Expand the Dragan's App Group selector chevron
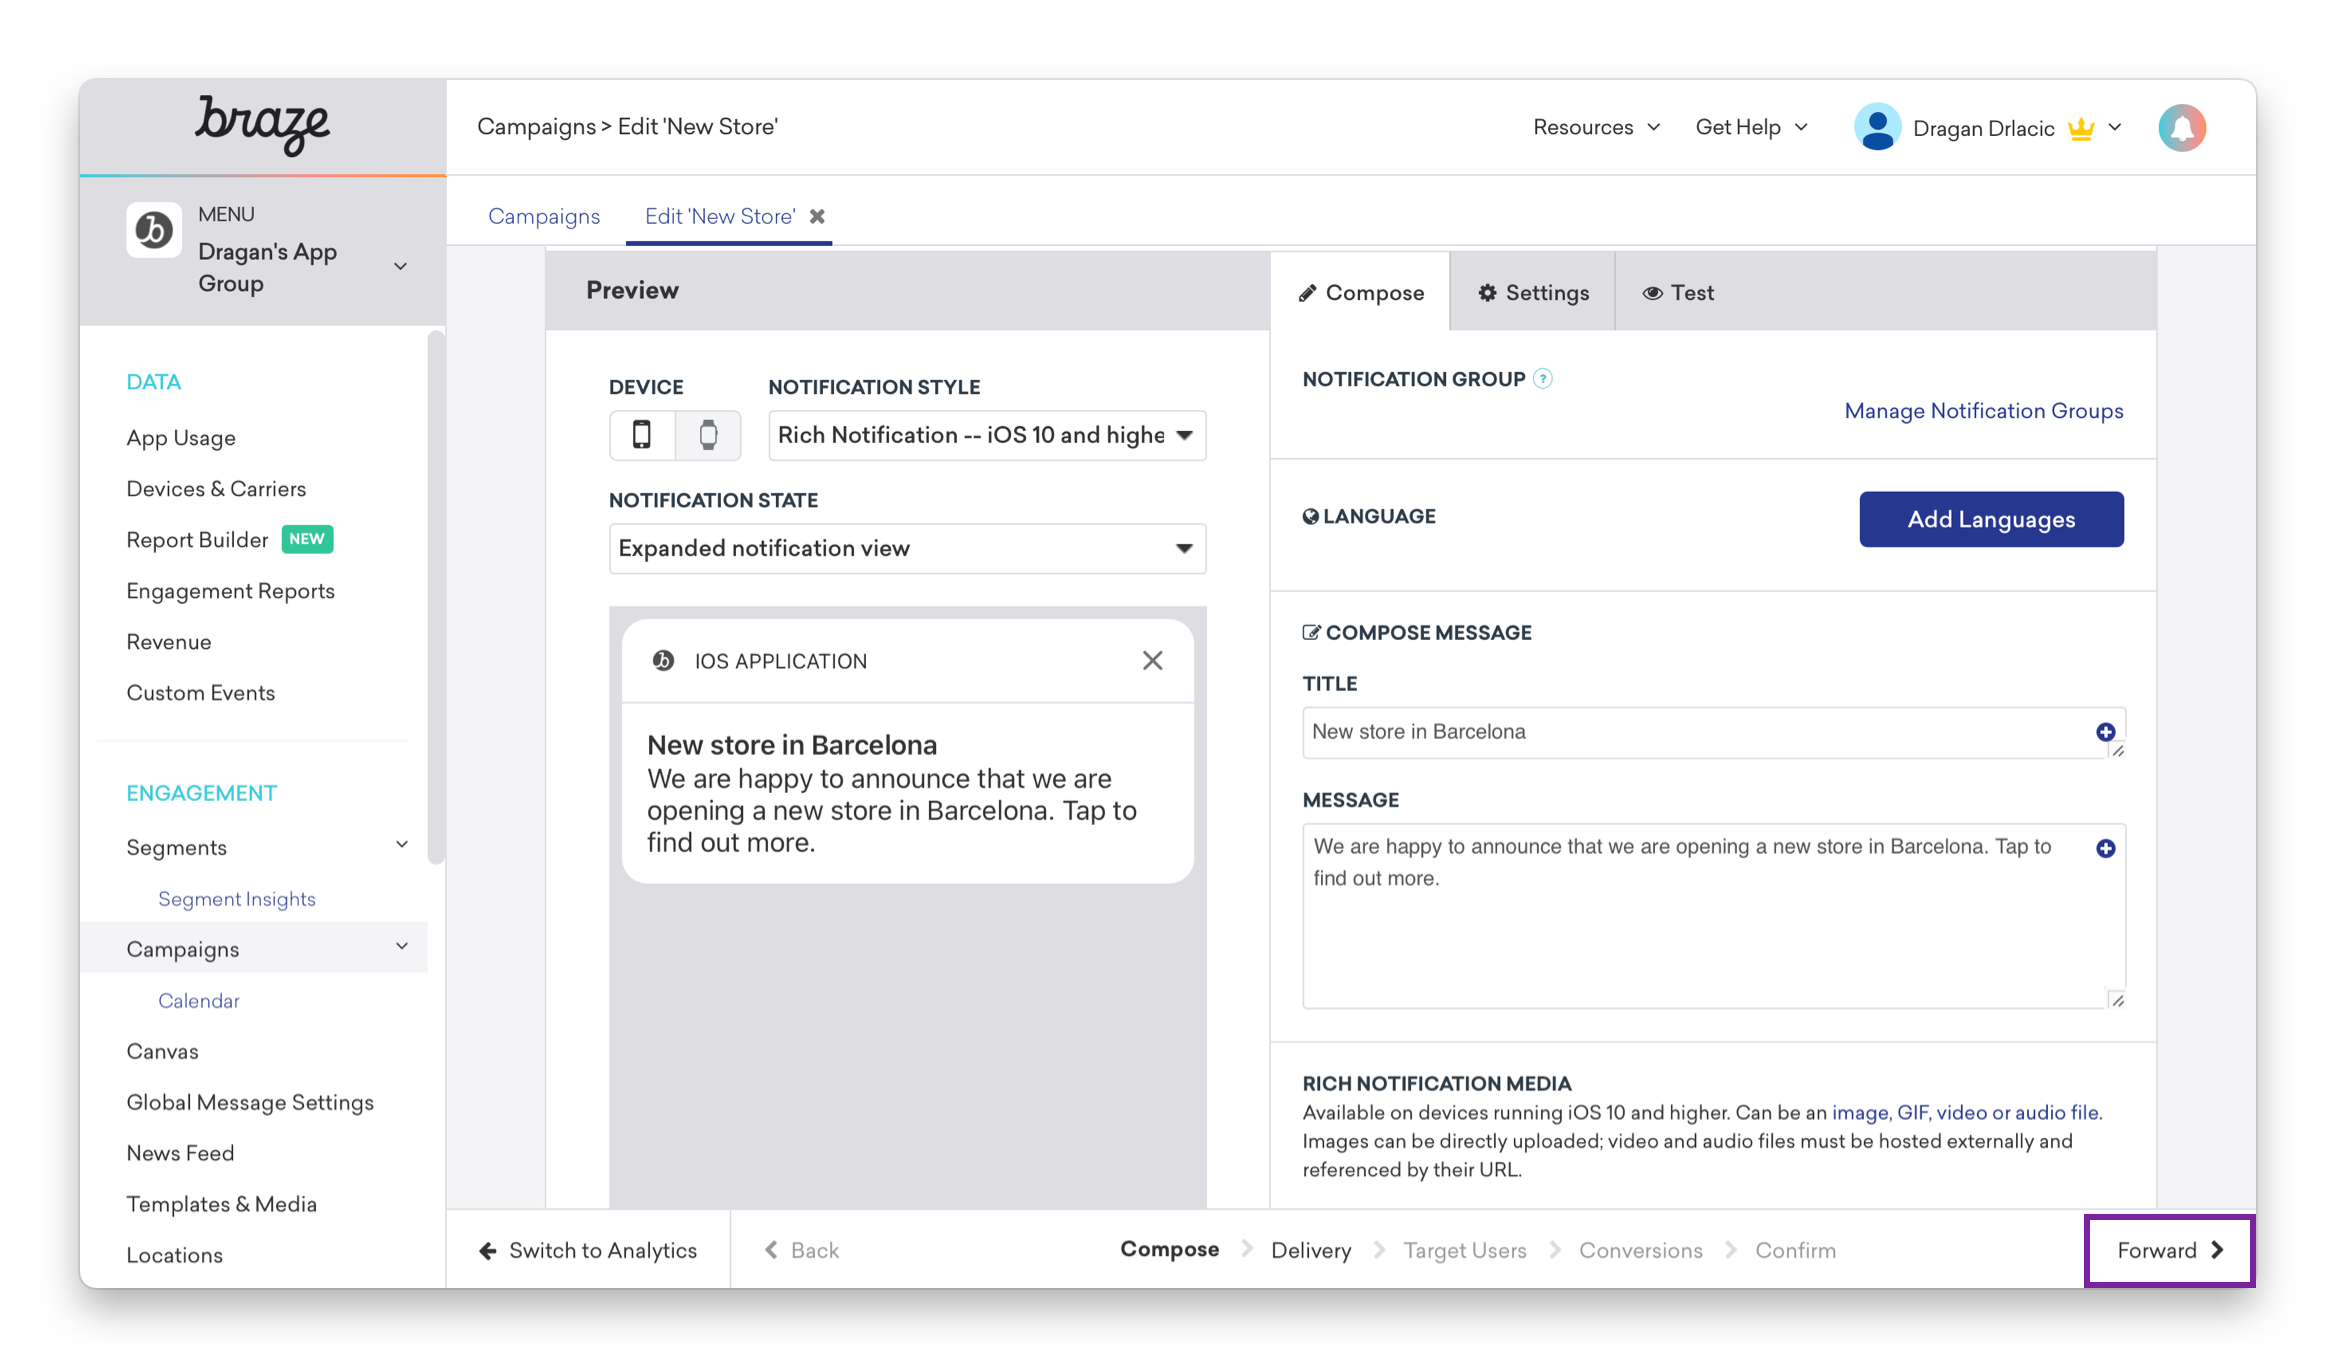2336x1368 pixels. pos(400,267)
